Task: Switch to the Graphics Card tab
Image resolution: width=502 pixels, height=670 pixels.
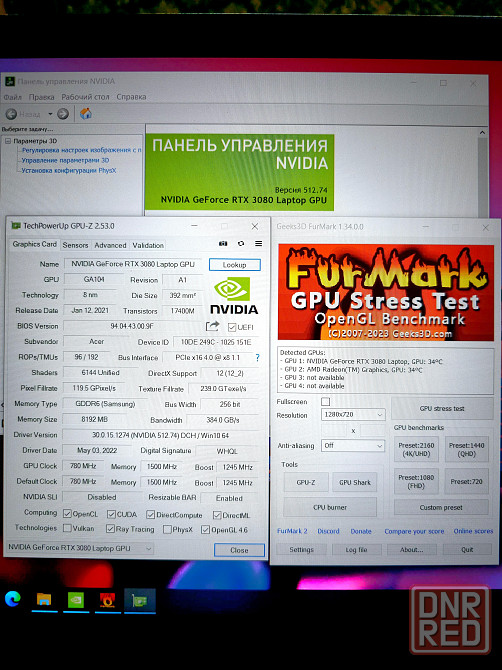Action: (x=35, y=244)
